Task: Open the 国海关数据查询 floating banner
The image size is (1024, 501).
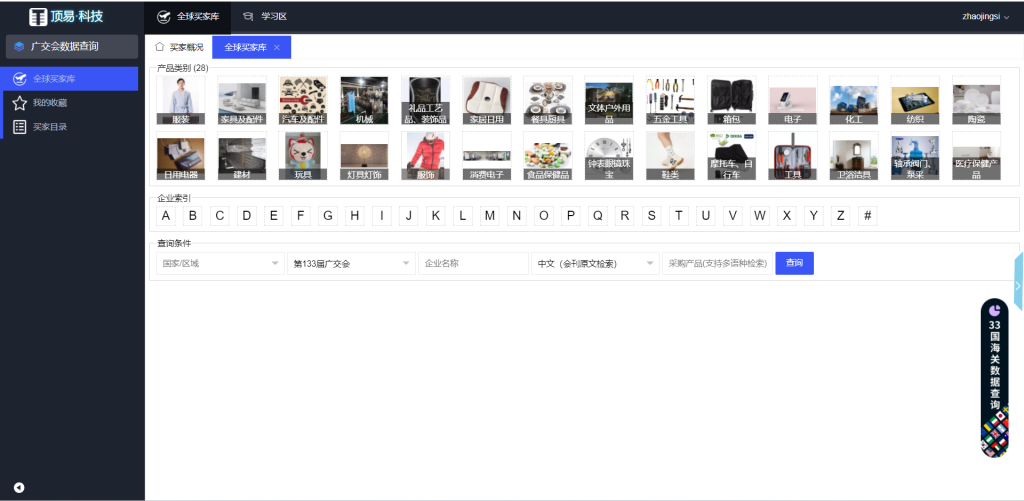Action: 994,378
